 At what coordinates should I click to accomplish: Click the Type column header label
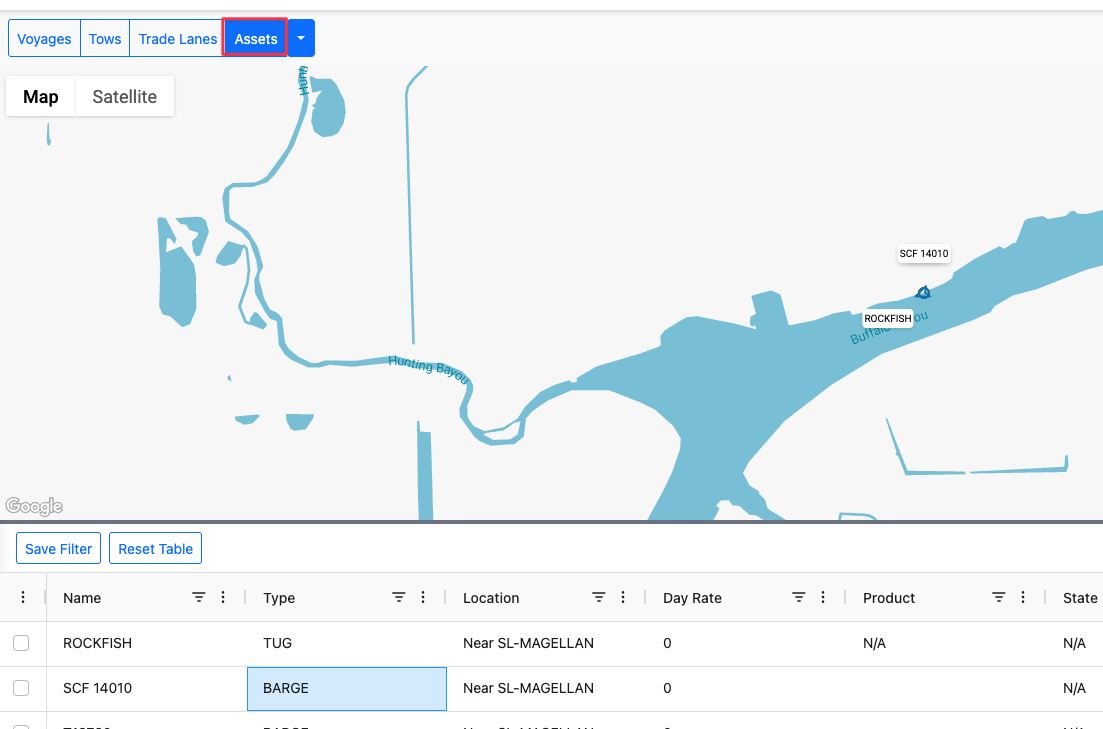pyautogui.click(x=279, y=598)
